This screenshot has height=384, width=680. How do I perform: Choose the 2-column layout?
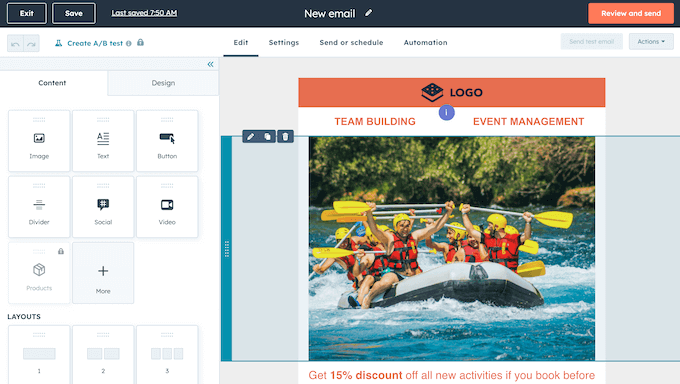[x=103, y=355]
